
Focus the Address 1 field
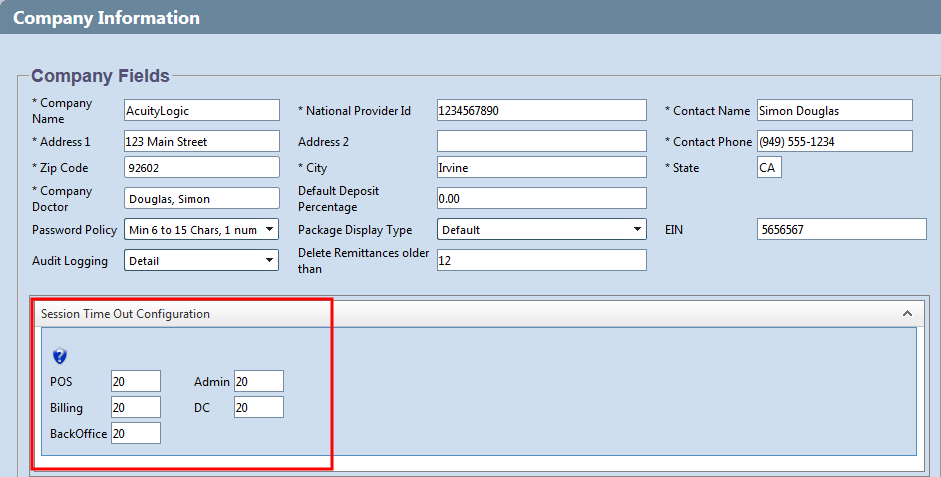coord(201,142)
